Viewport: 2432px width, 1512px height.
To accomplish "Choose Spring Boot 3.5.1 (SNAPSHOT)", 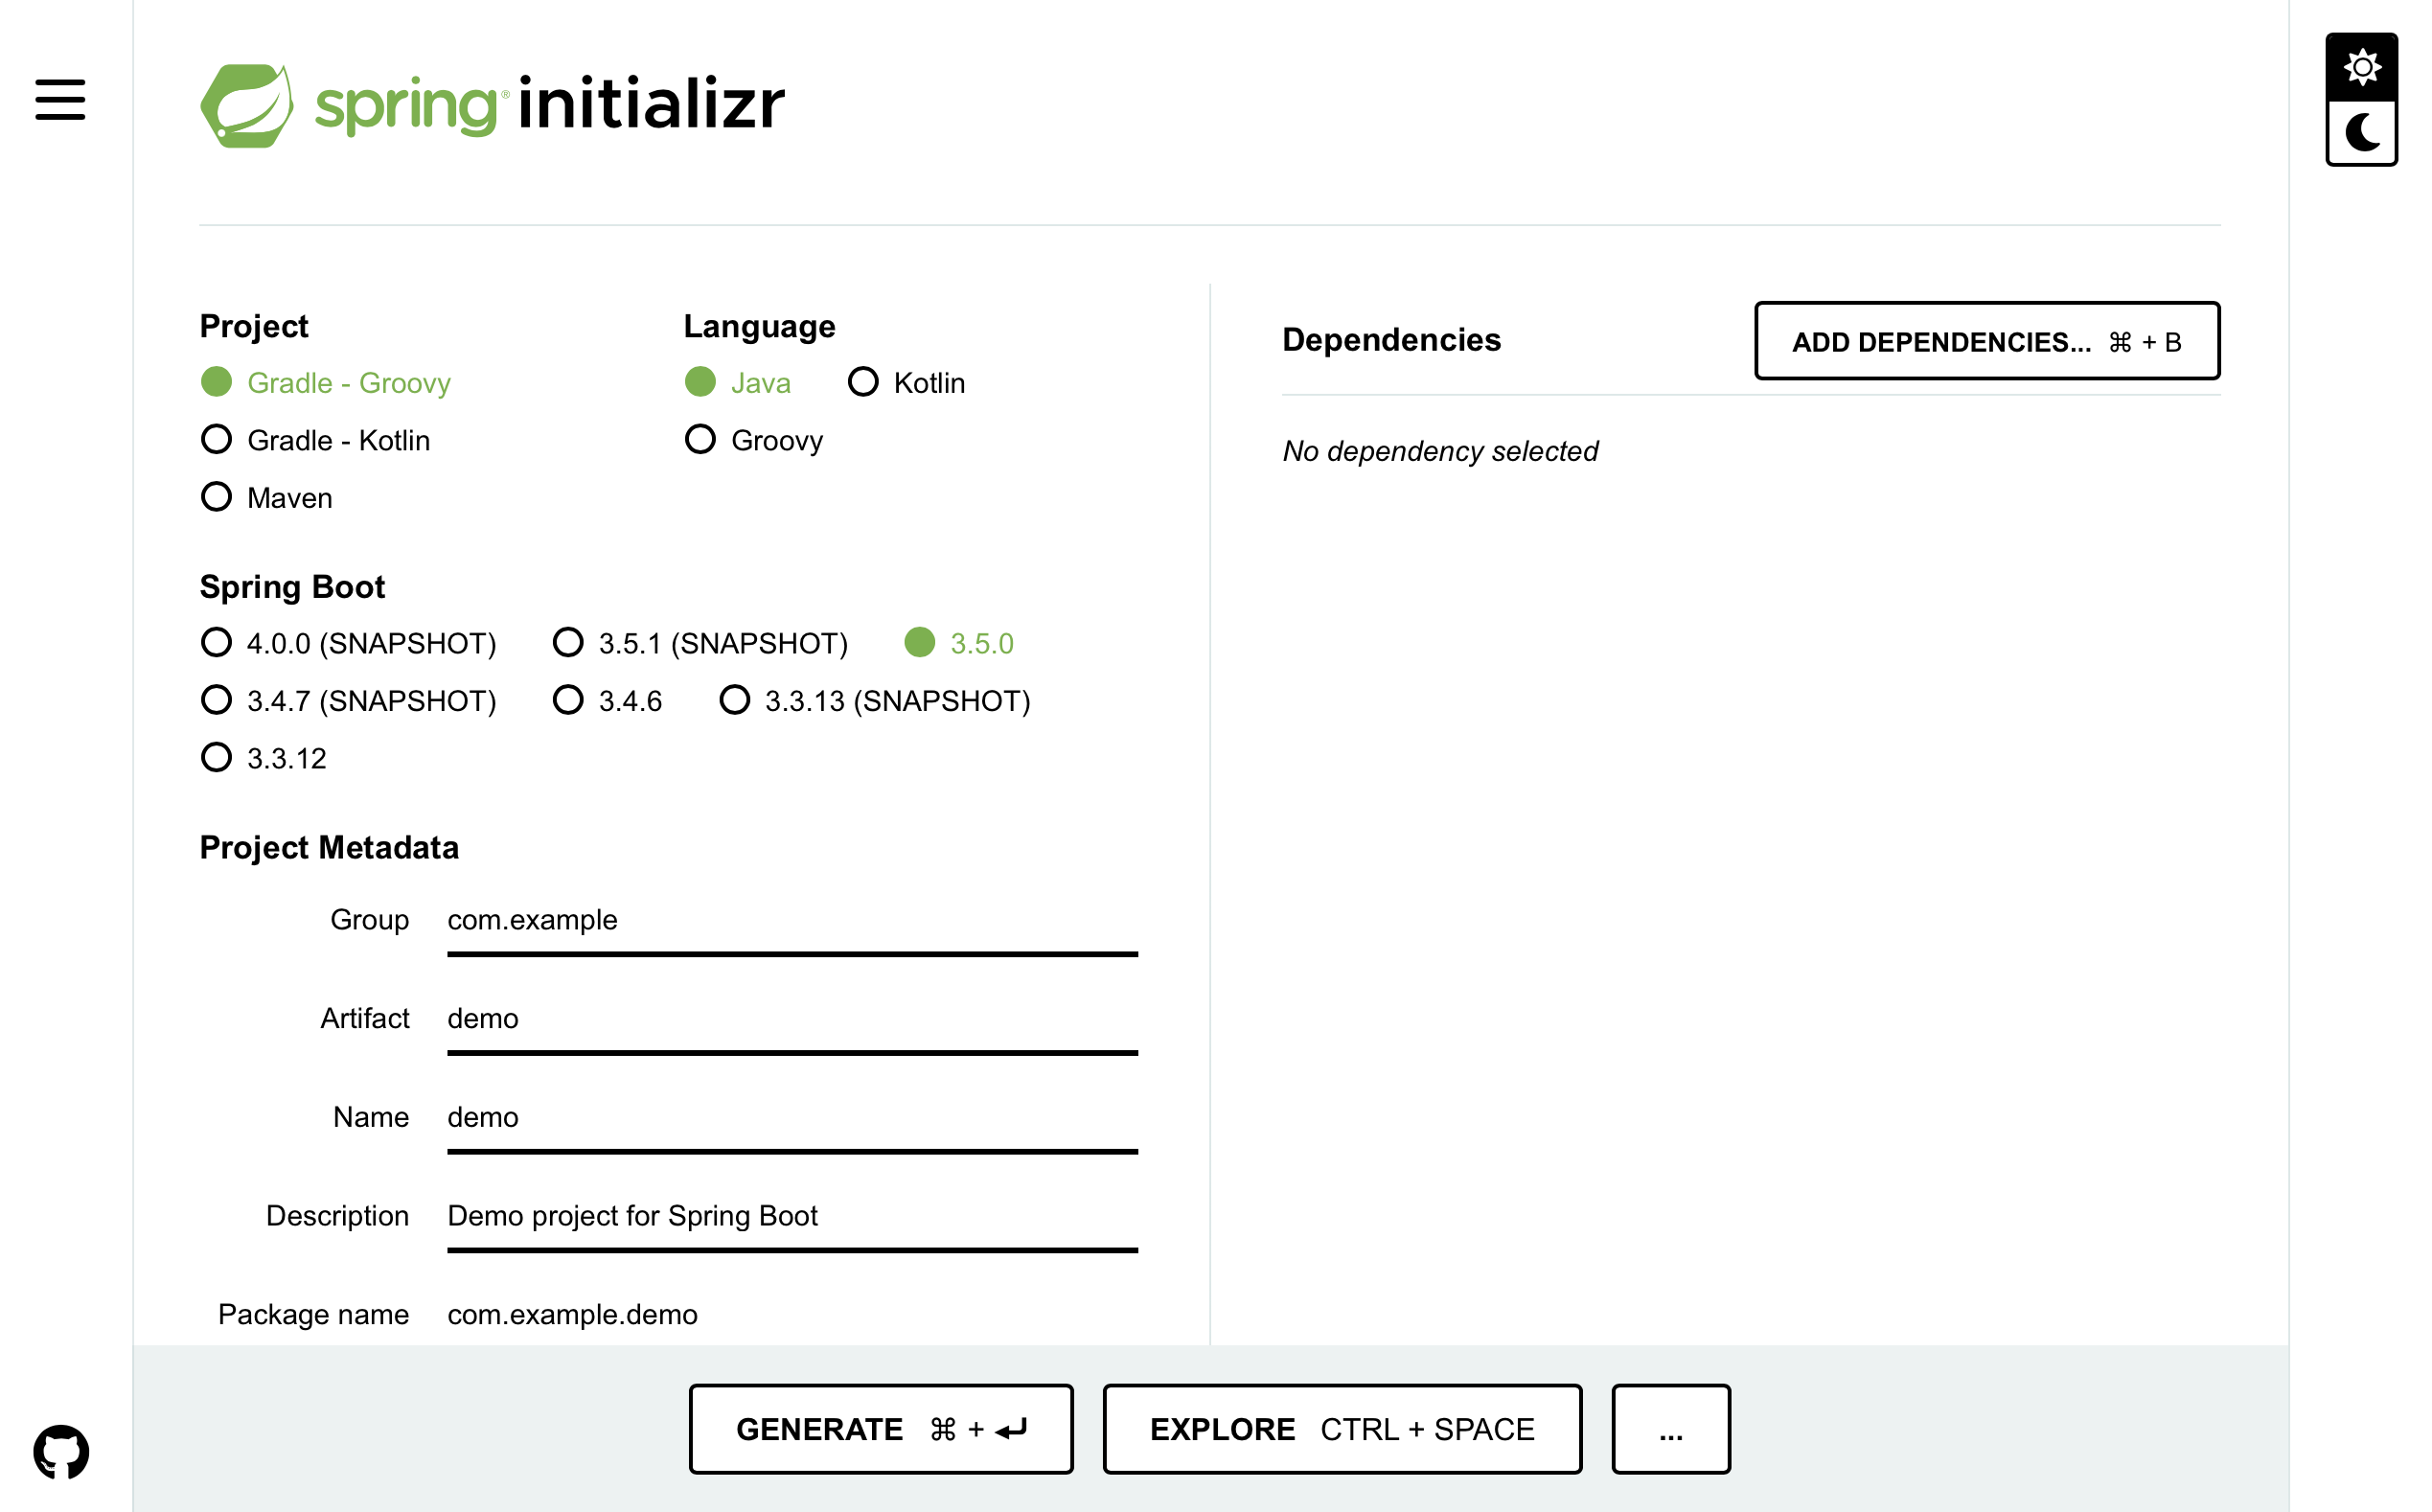I will click(x=701, y=643).
